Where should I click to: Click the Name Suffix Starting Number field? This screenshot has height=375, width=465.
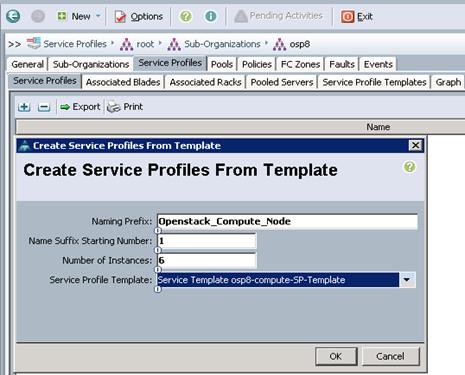click(x=206, y=241)
